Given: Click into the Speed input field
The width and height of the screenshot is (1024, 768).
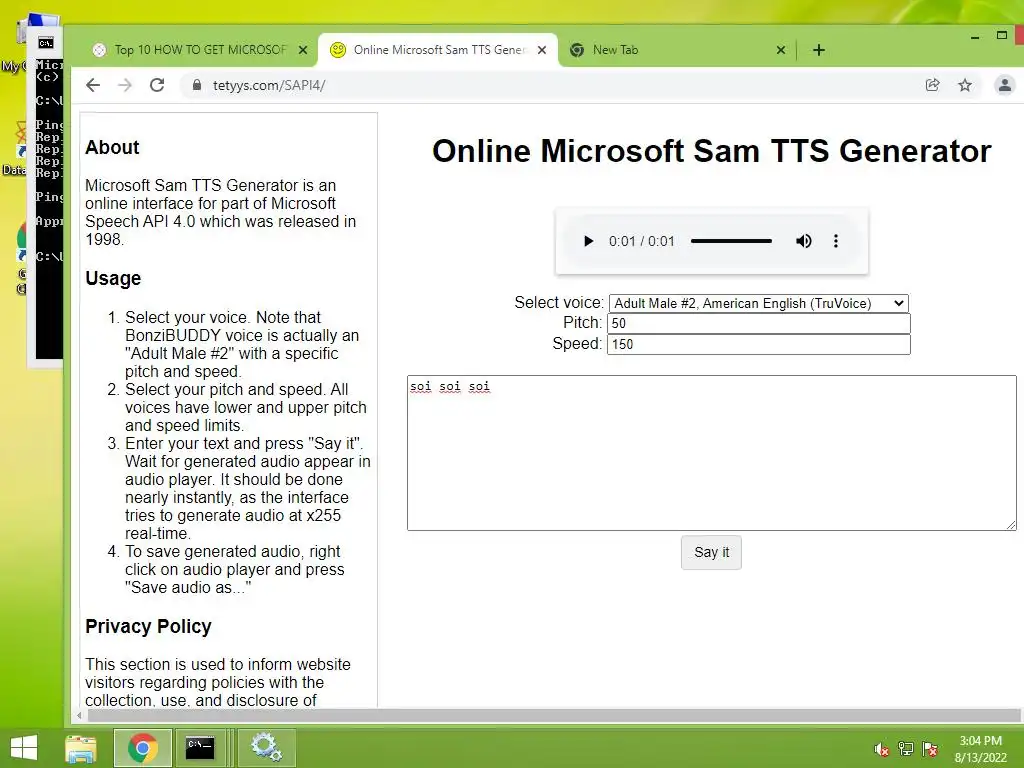Looking at the screenshot, I should [758, 344].
